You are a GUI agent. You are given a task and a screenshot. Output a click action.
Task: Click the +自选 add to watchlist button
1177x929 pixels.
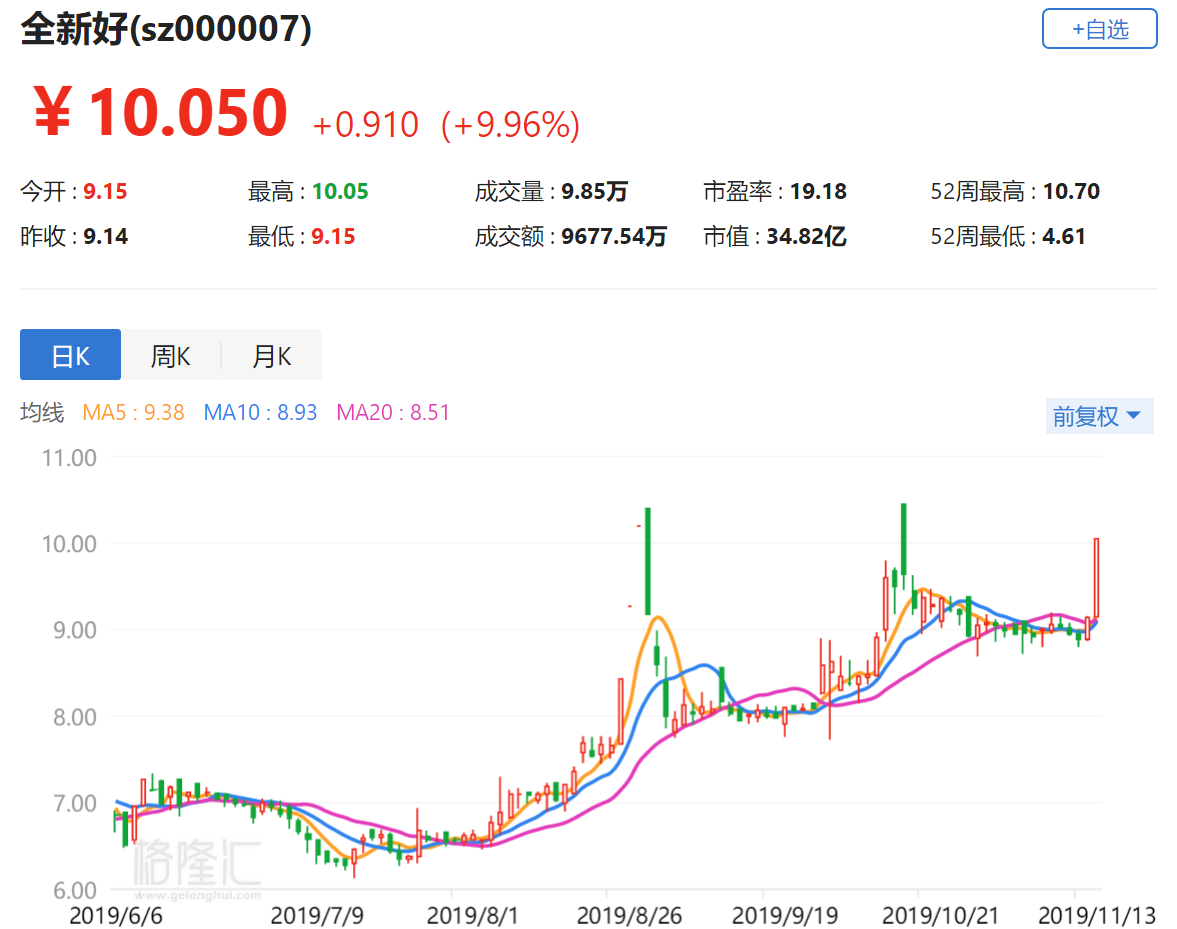[1099, 29]
